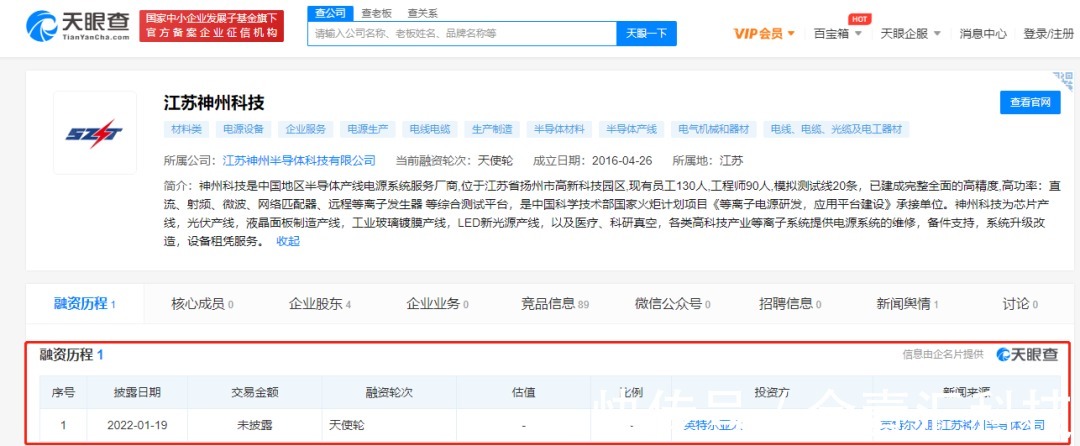This screenshot has height=446, width=1080.
Task: Select the 电源生产 tag
Action: click(x=367, y=129)
